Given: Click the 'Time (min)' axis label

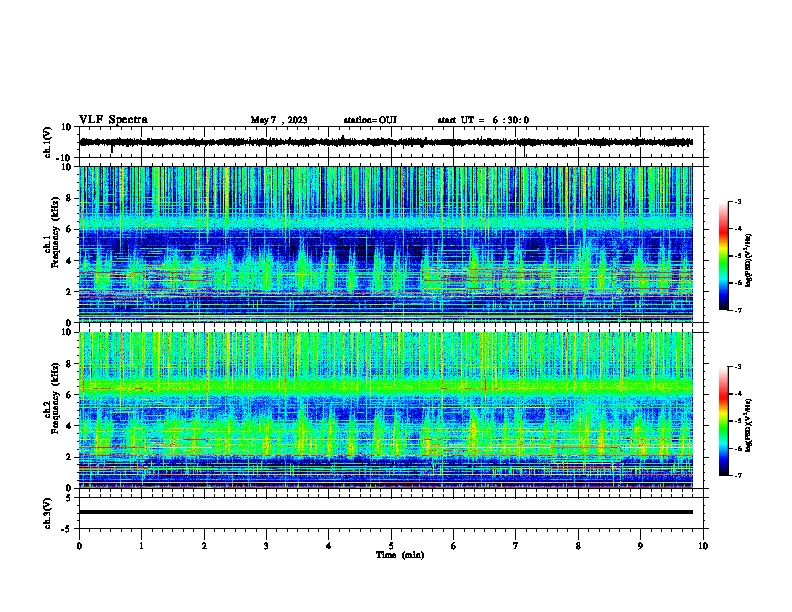Looking at the screenshot, I should (400, 555).
